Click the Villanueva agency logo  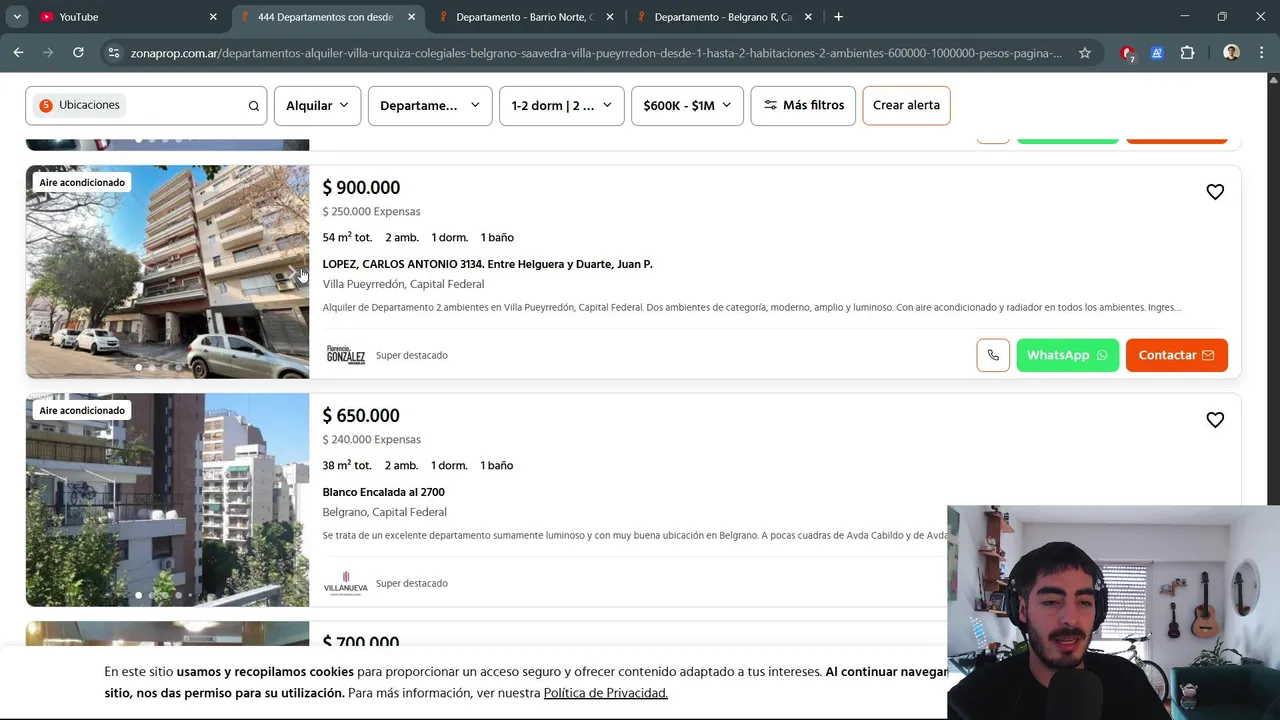(x=346, y=583)
